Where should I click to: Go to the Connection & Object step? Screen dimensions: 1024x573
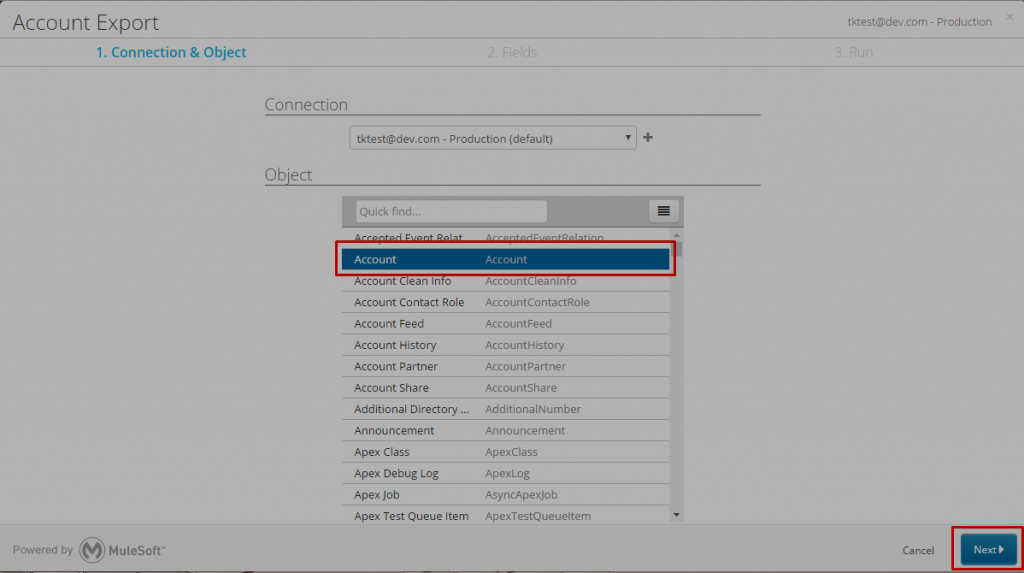(x=171, y=52)
